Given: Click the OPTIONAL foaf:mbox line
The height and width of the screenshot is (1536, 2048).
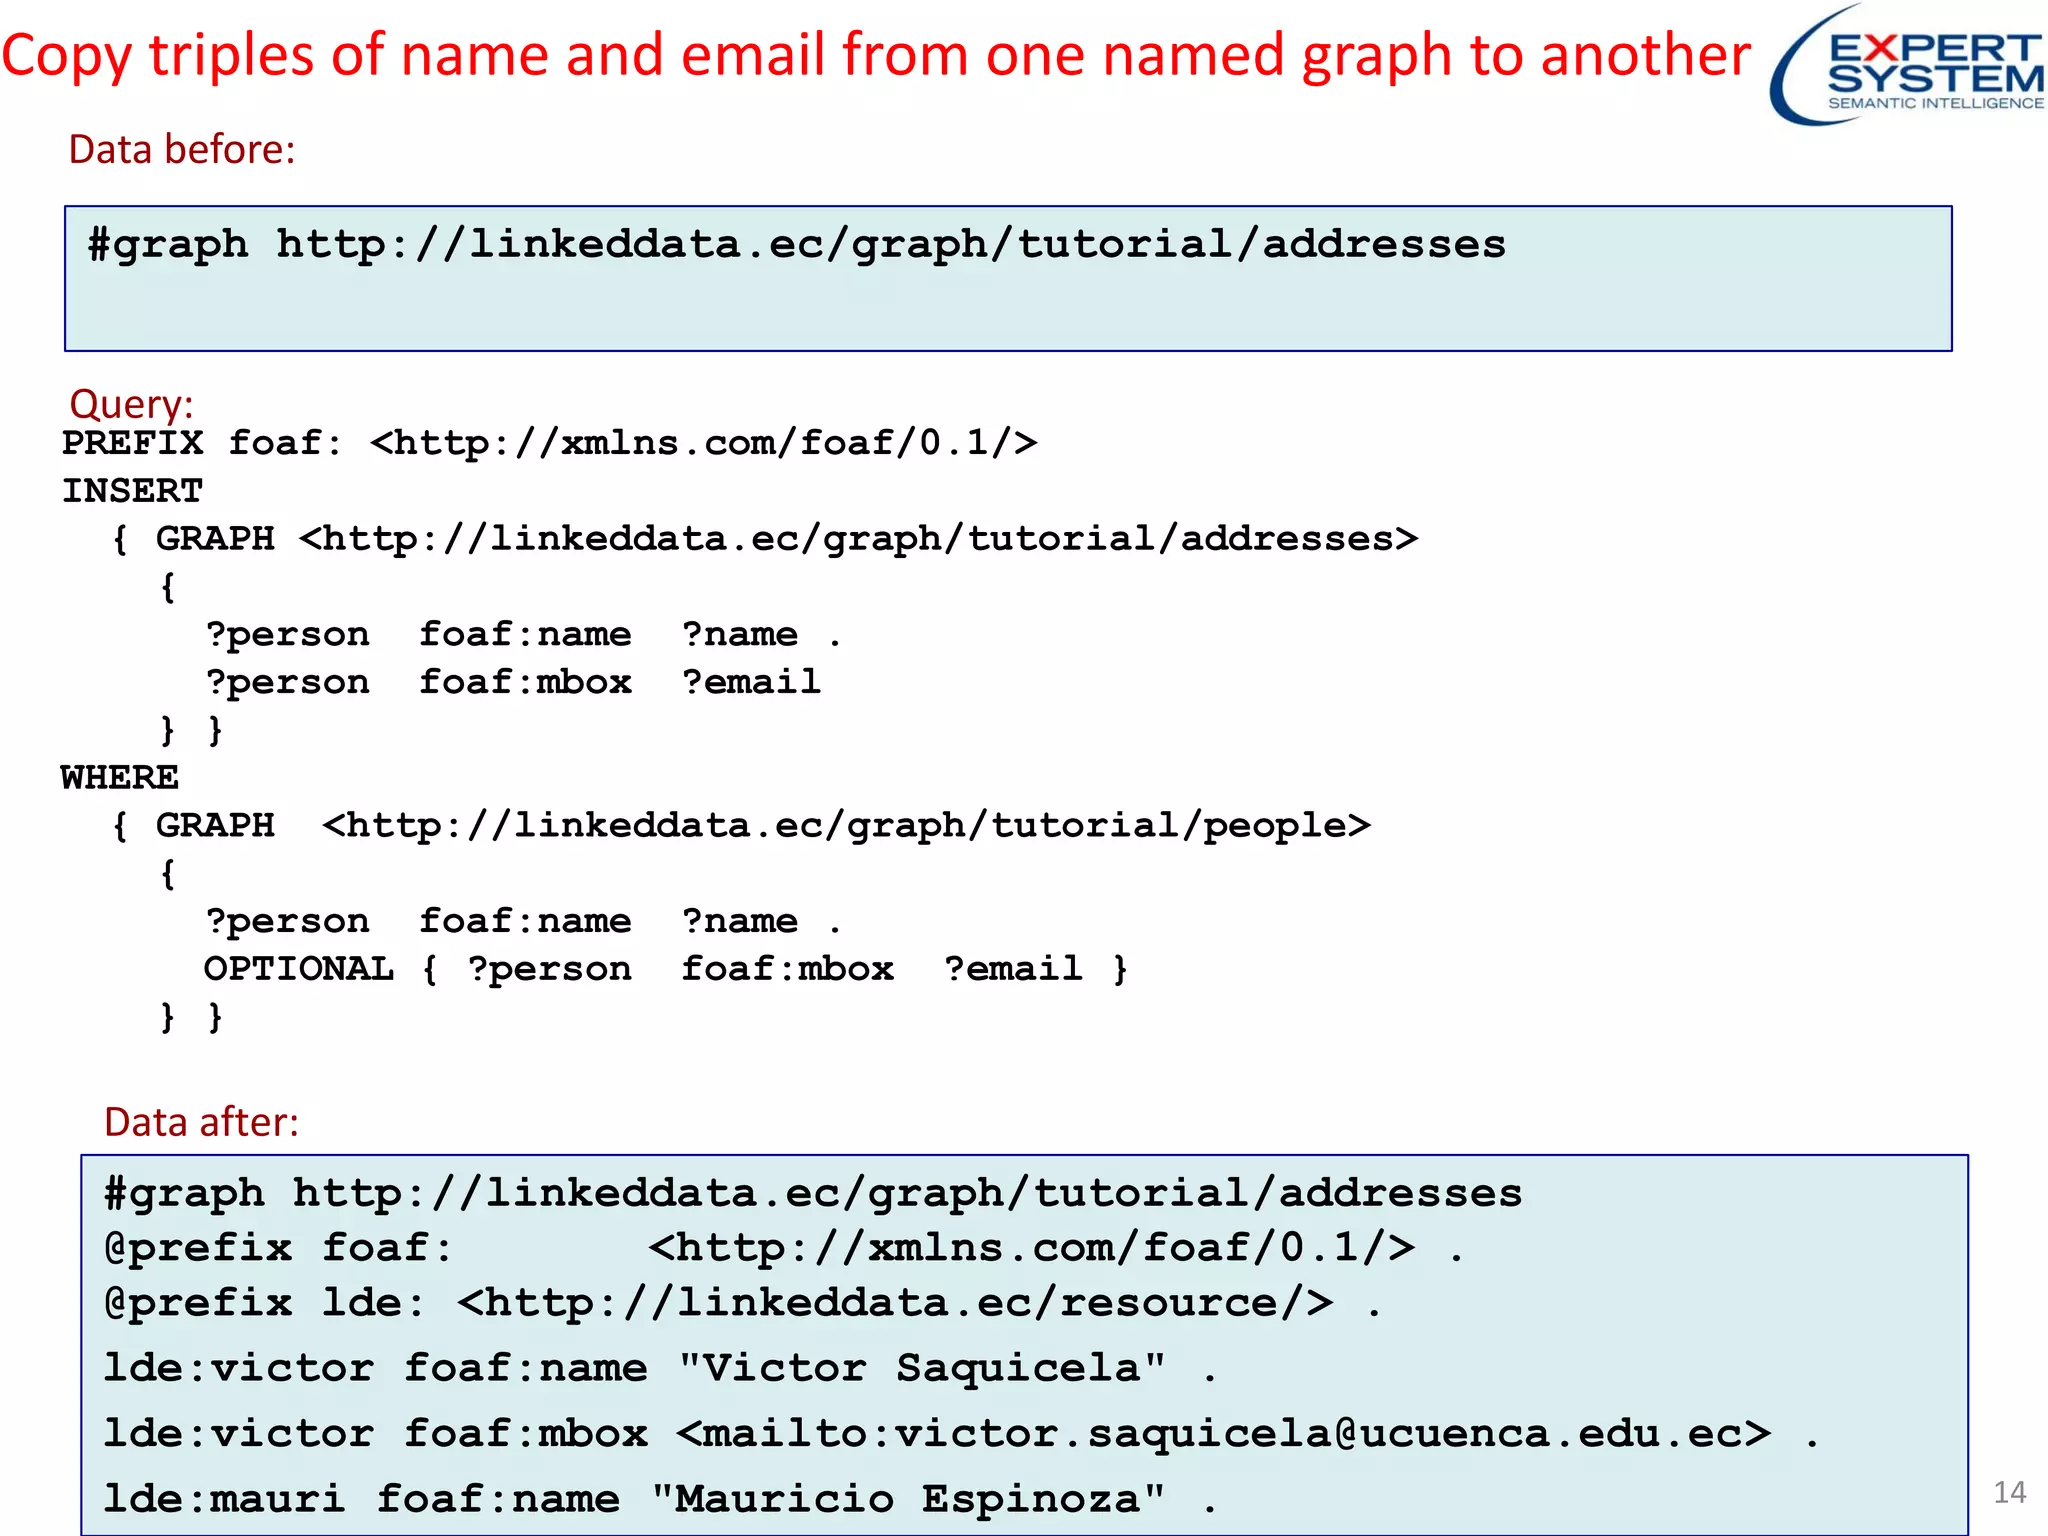Looking at the screenshot, I should tap(666, 969).
